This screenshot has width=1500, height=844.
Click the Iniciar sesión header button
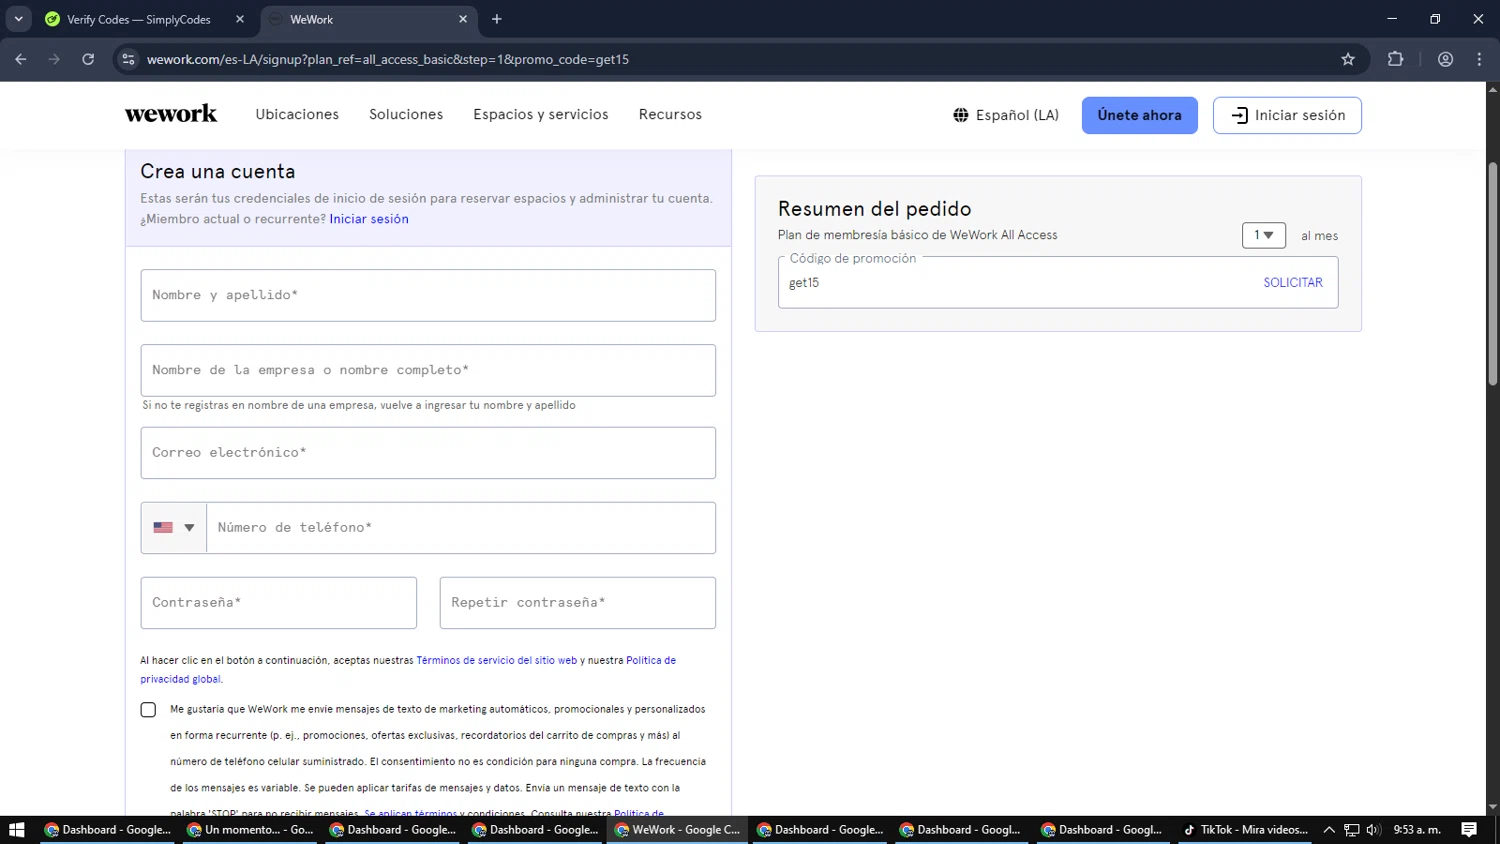click(x=1287, y=115)
